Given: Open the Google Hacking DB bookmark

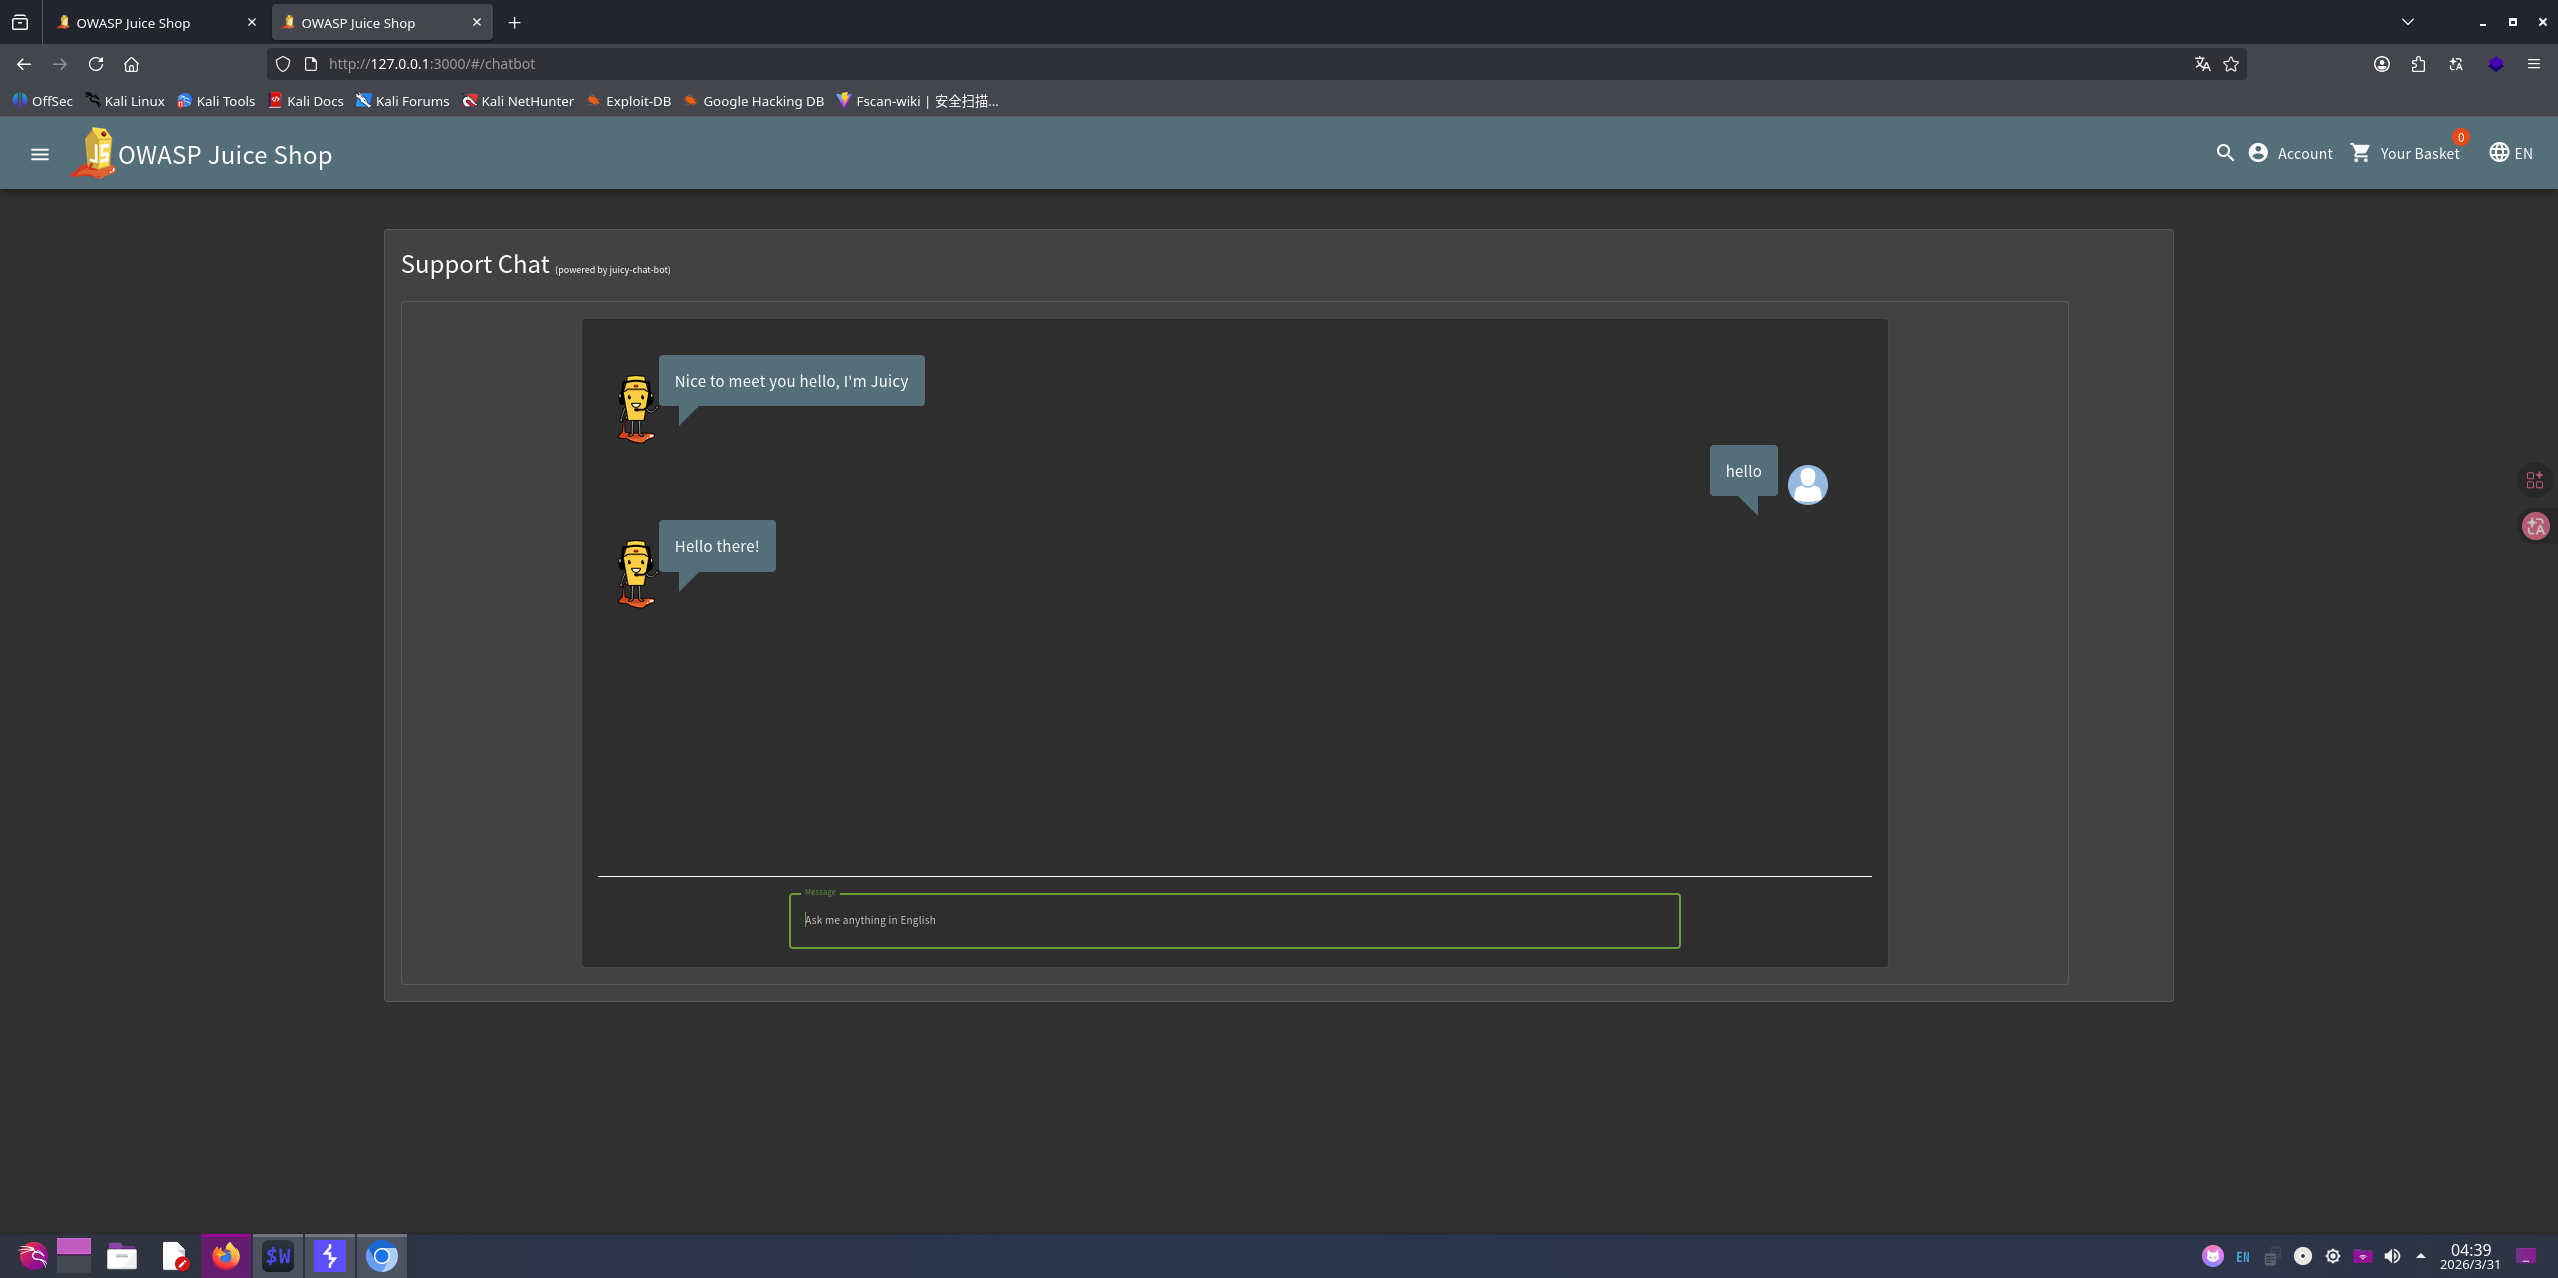Looking at the screenshot, I should [754, 101].
